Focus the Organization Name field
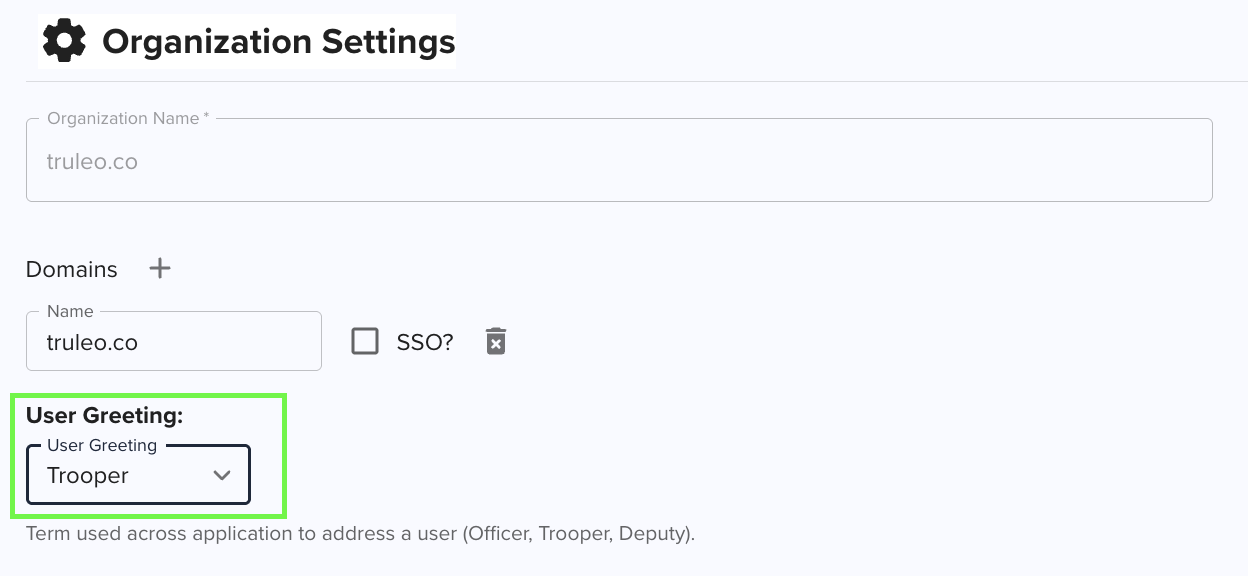 coord(619,160)
